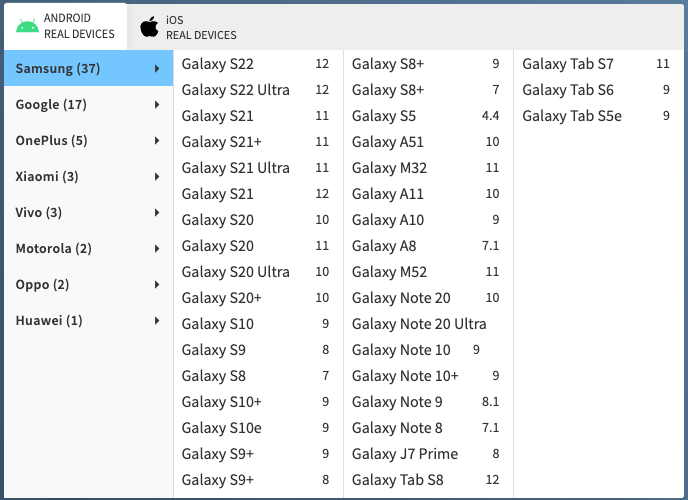Expand the Samsung (37) arrow
This screenshot has width=688, height=500.
point(157,68)
